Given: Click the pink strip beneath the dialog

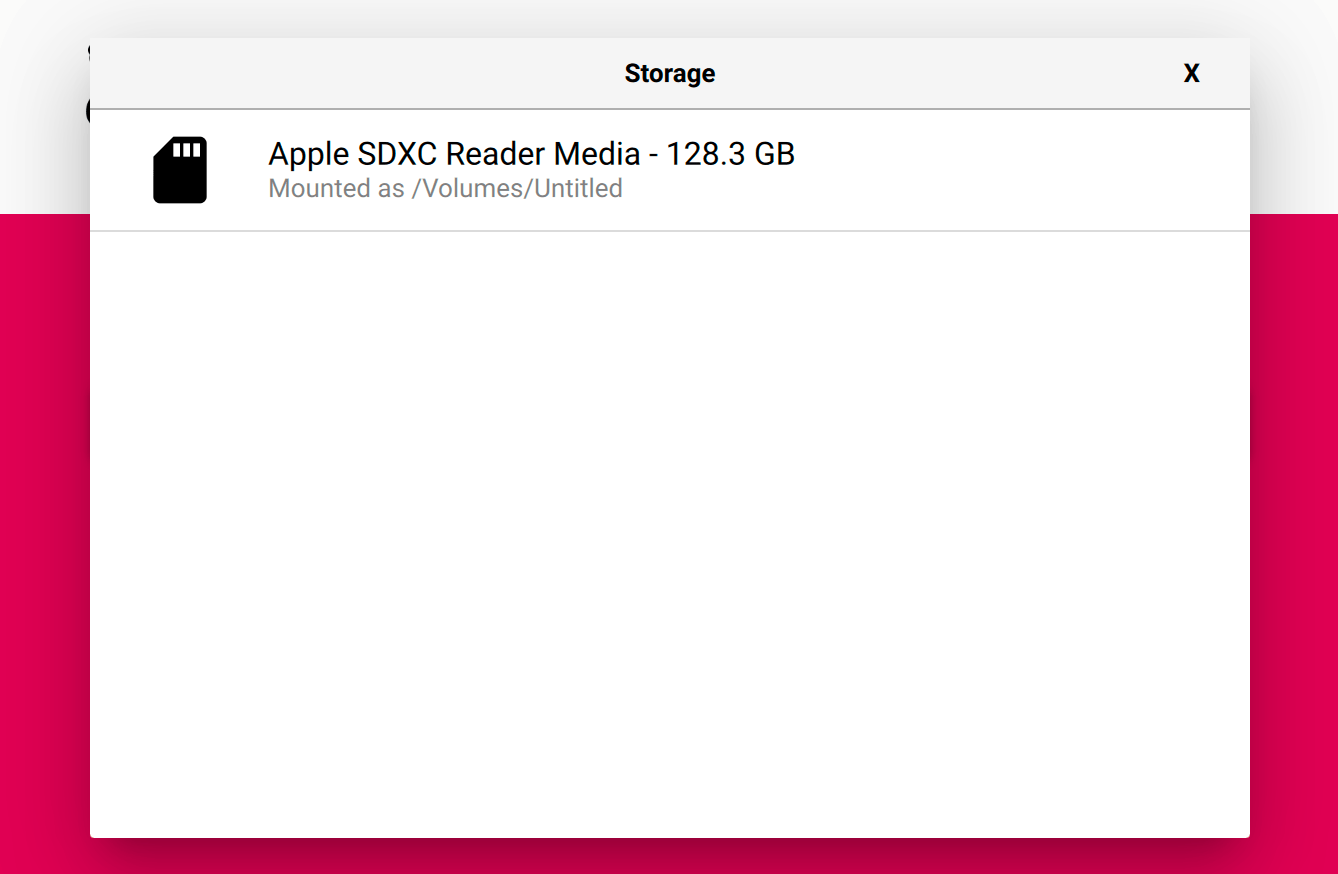Looking at the screenshot, I should point(669,857).
